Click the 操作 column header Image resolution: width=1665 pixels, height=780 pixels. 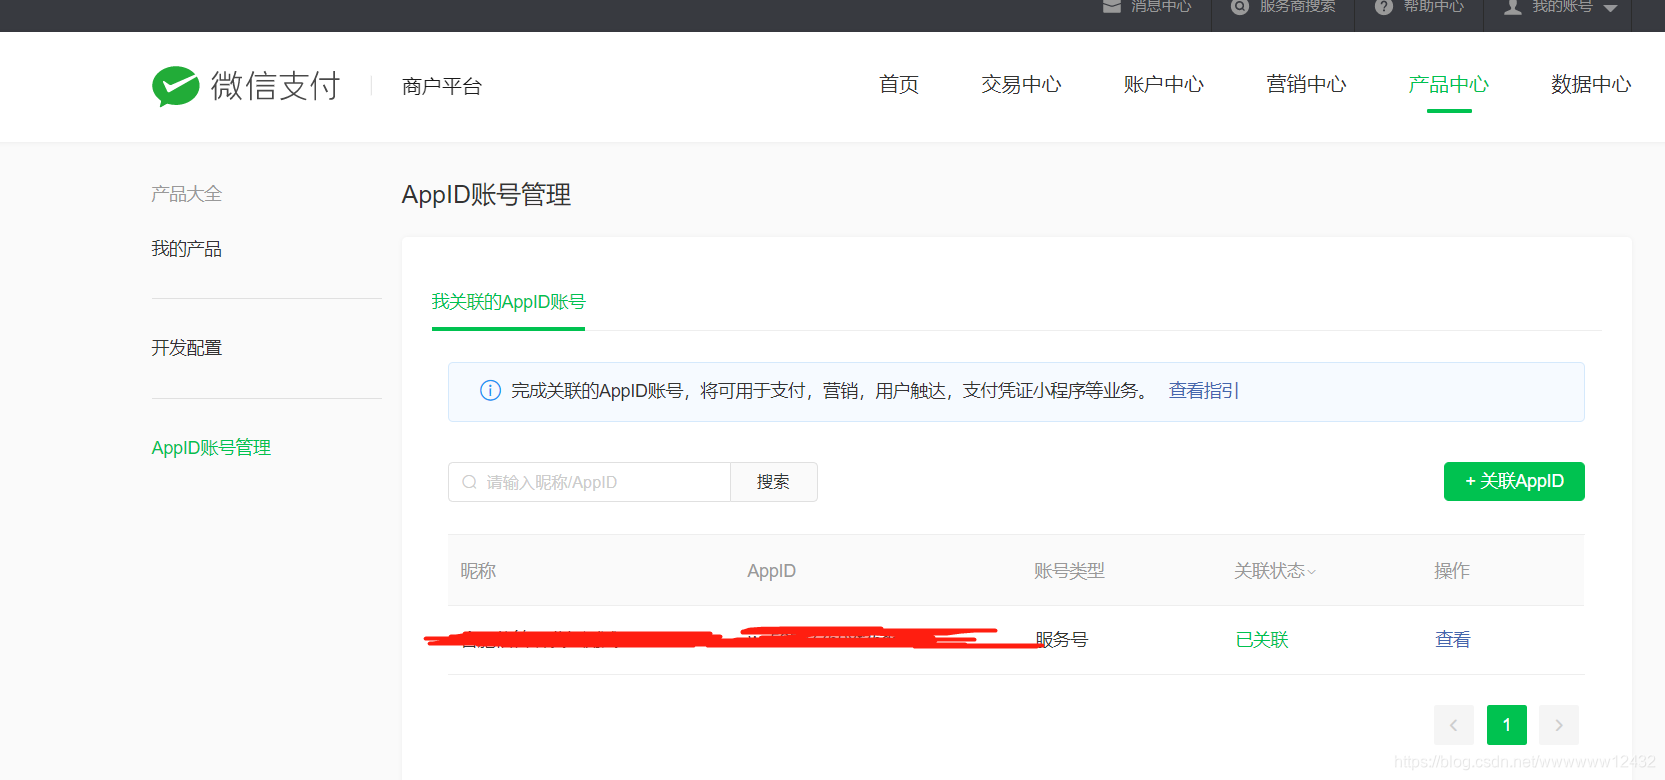pos(1452,571)
